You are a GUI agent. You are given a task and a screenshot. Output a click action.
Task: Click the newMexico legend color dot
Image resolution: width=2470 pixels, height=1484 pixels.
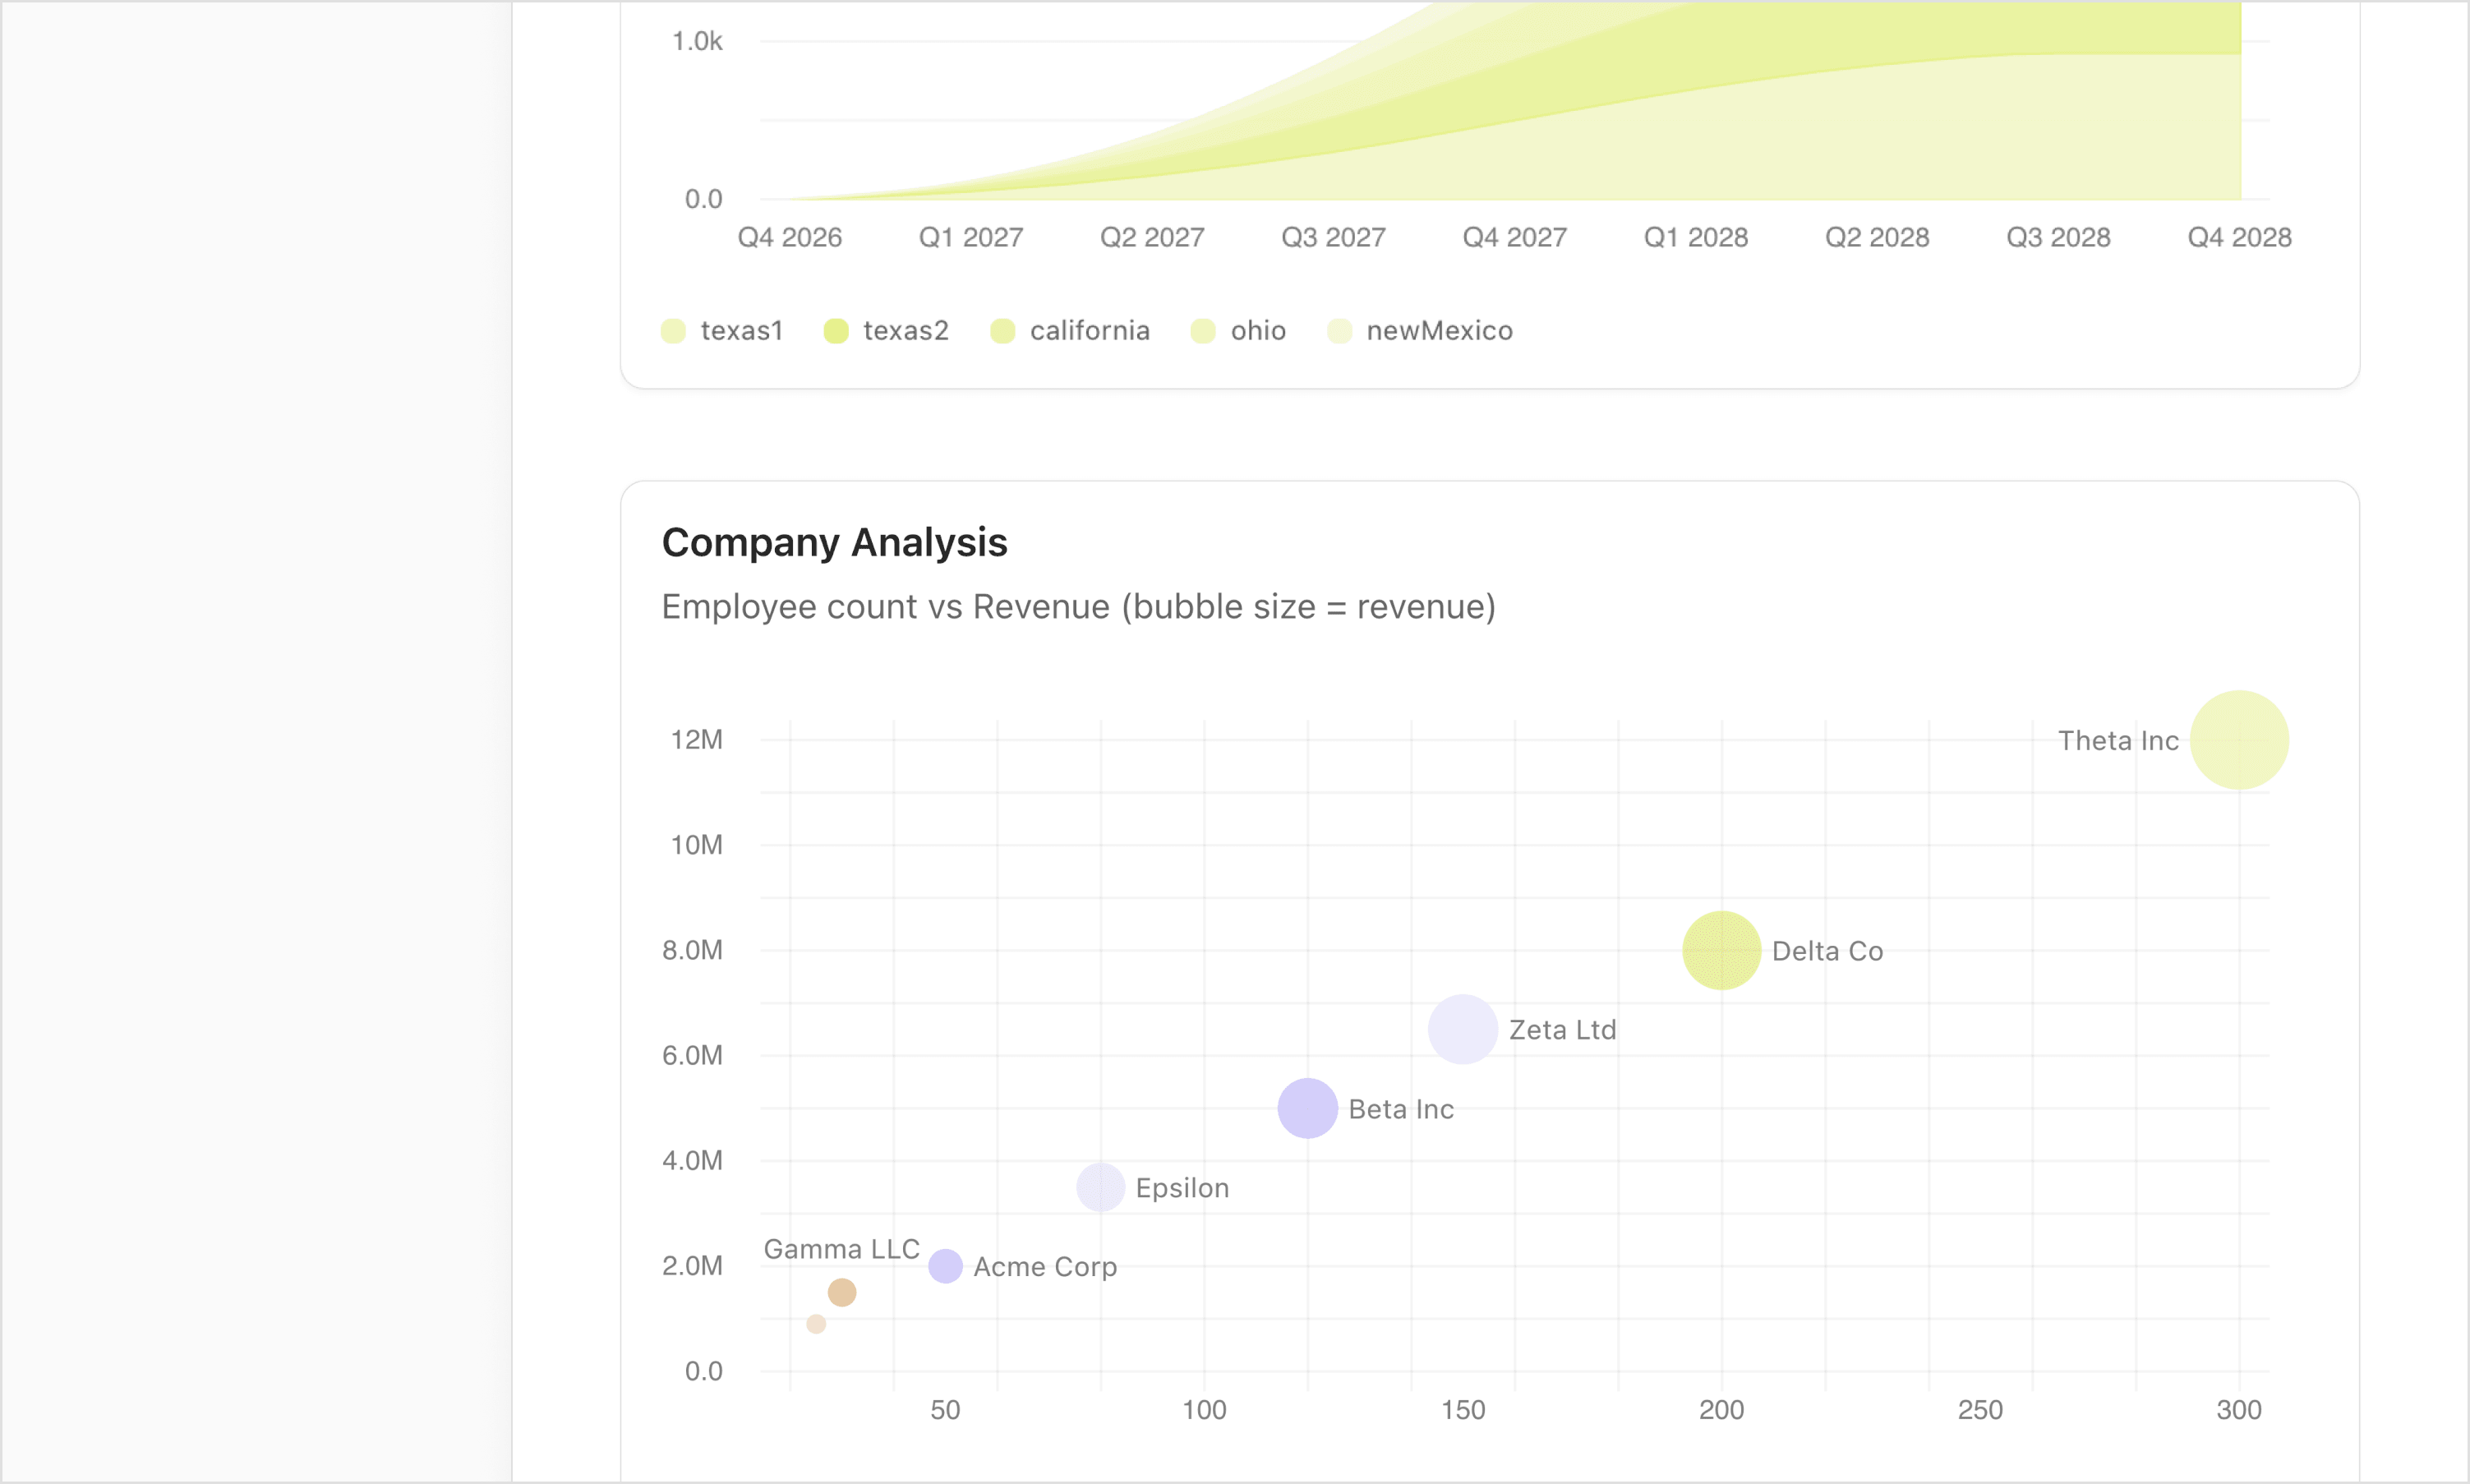(x=1339, y=331)
